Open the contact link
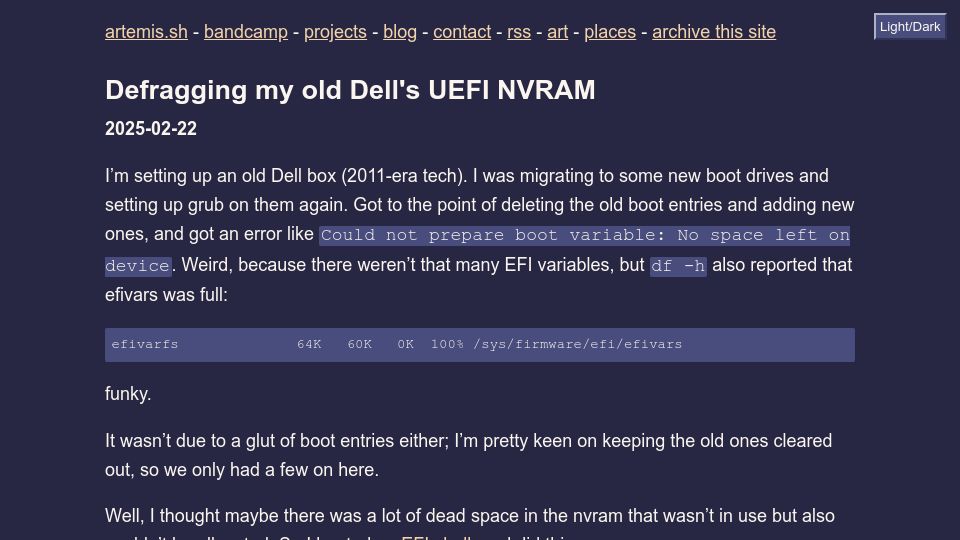The width and height of the screenshot is (960, 540). tap(462, 32)
